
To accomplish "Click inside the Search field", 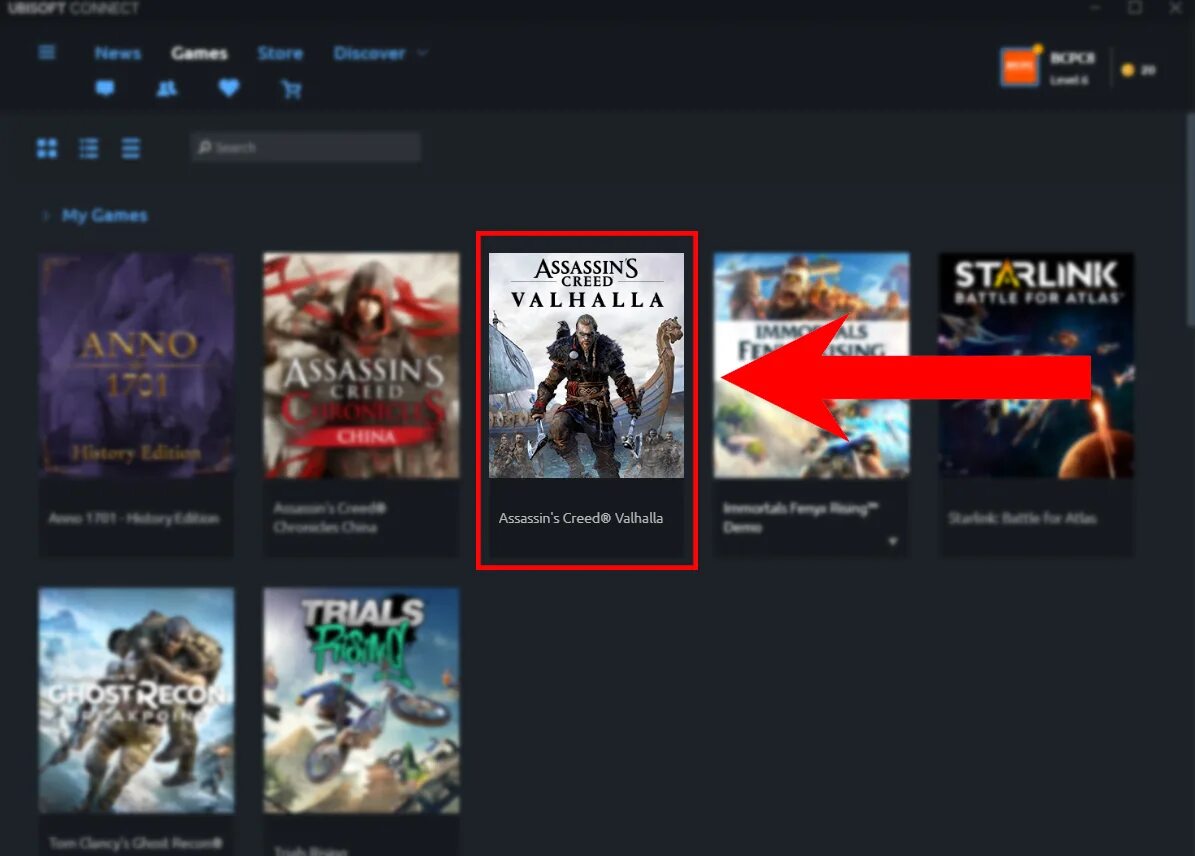I will (x=306, y=147).
